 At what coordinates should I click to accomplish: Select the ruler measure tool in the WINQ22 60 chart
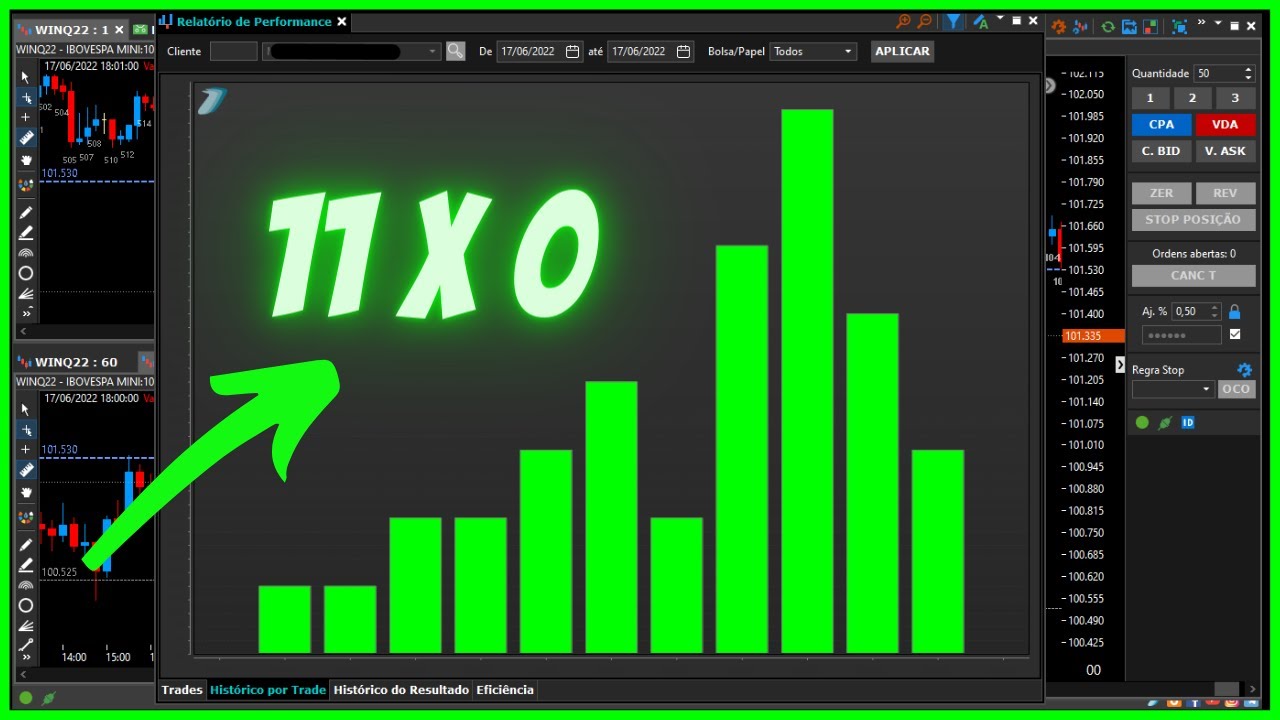(26, 470)
